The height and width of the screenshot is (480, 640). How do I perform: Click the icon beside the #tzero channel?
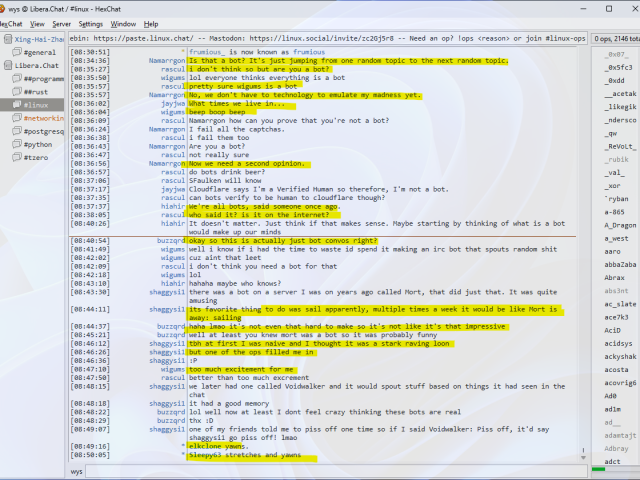[x=16, y=157]
